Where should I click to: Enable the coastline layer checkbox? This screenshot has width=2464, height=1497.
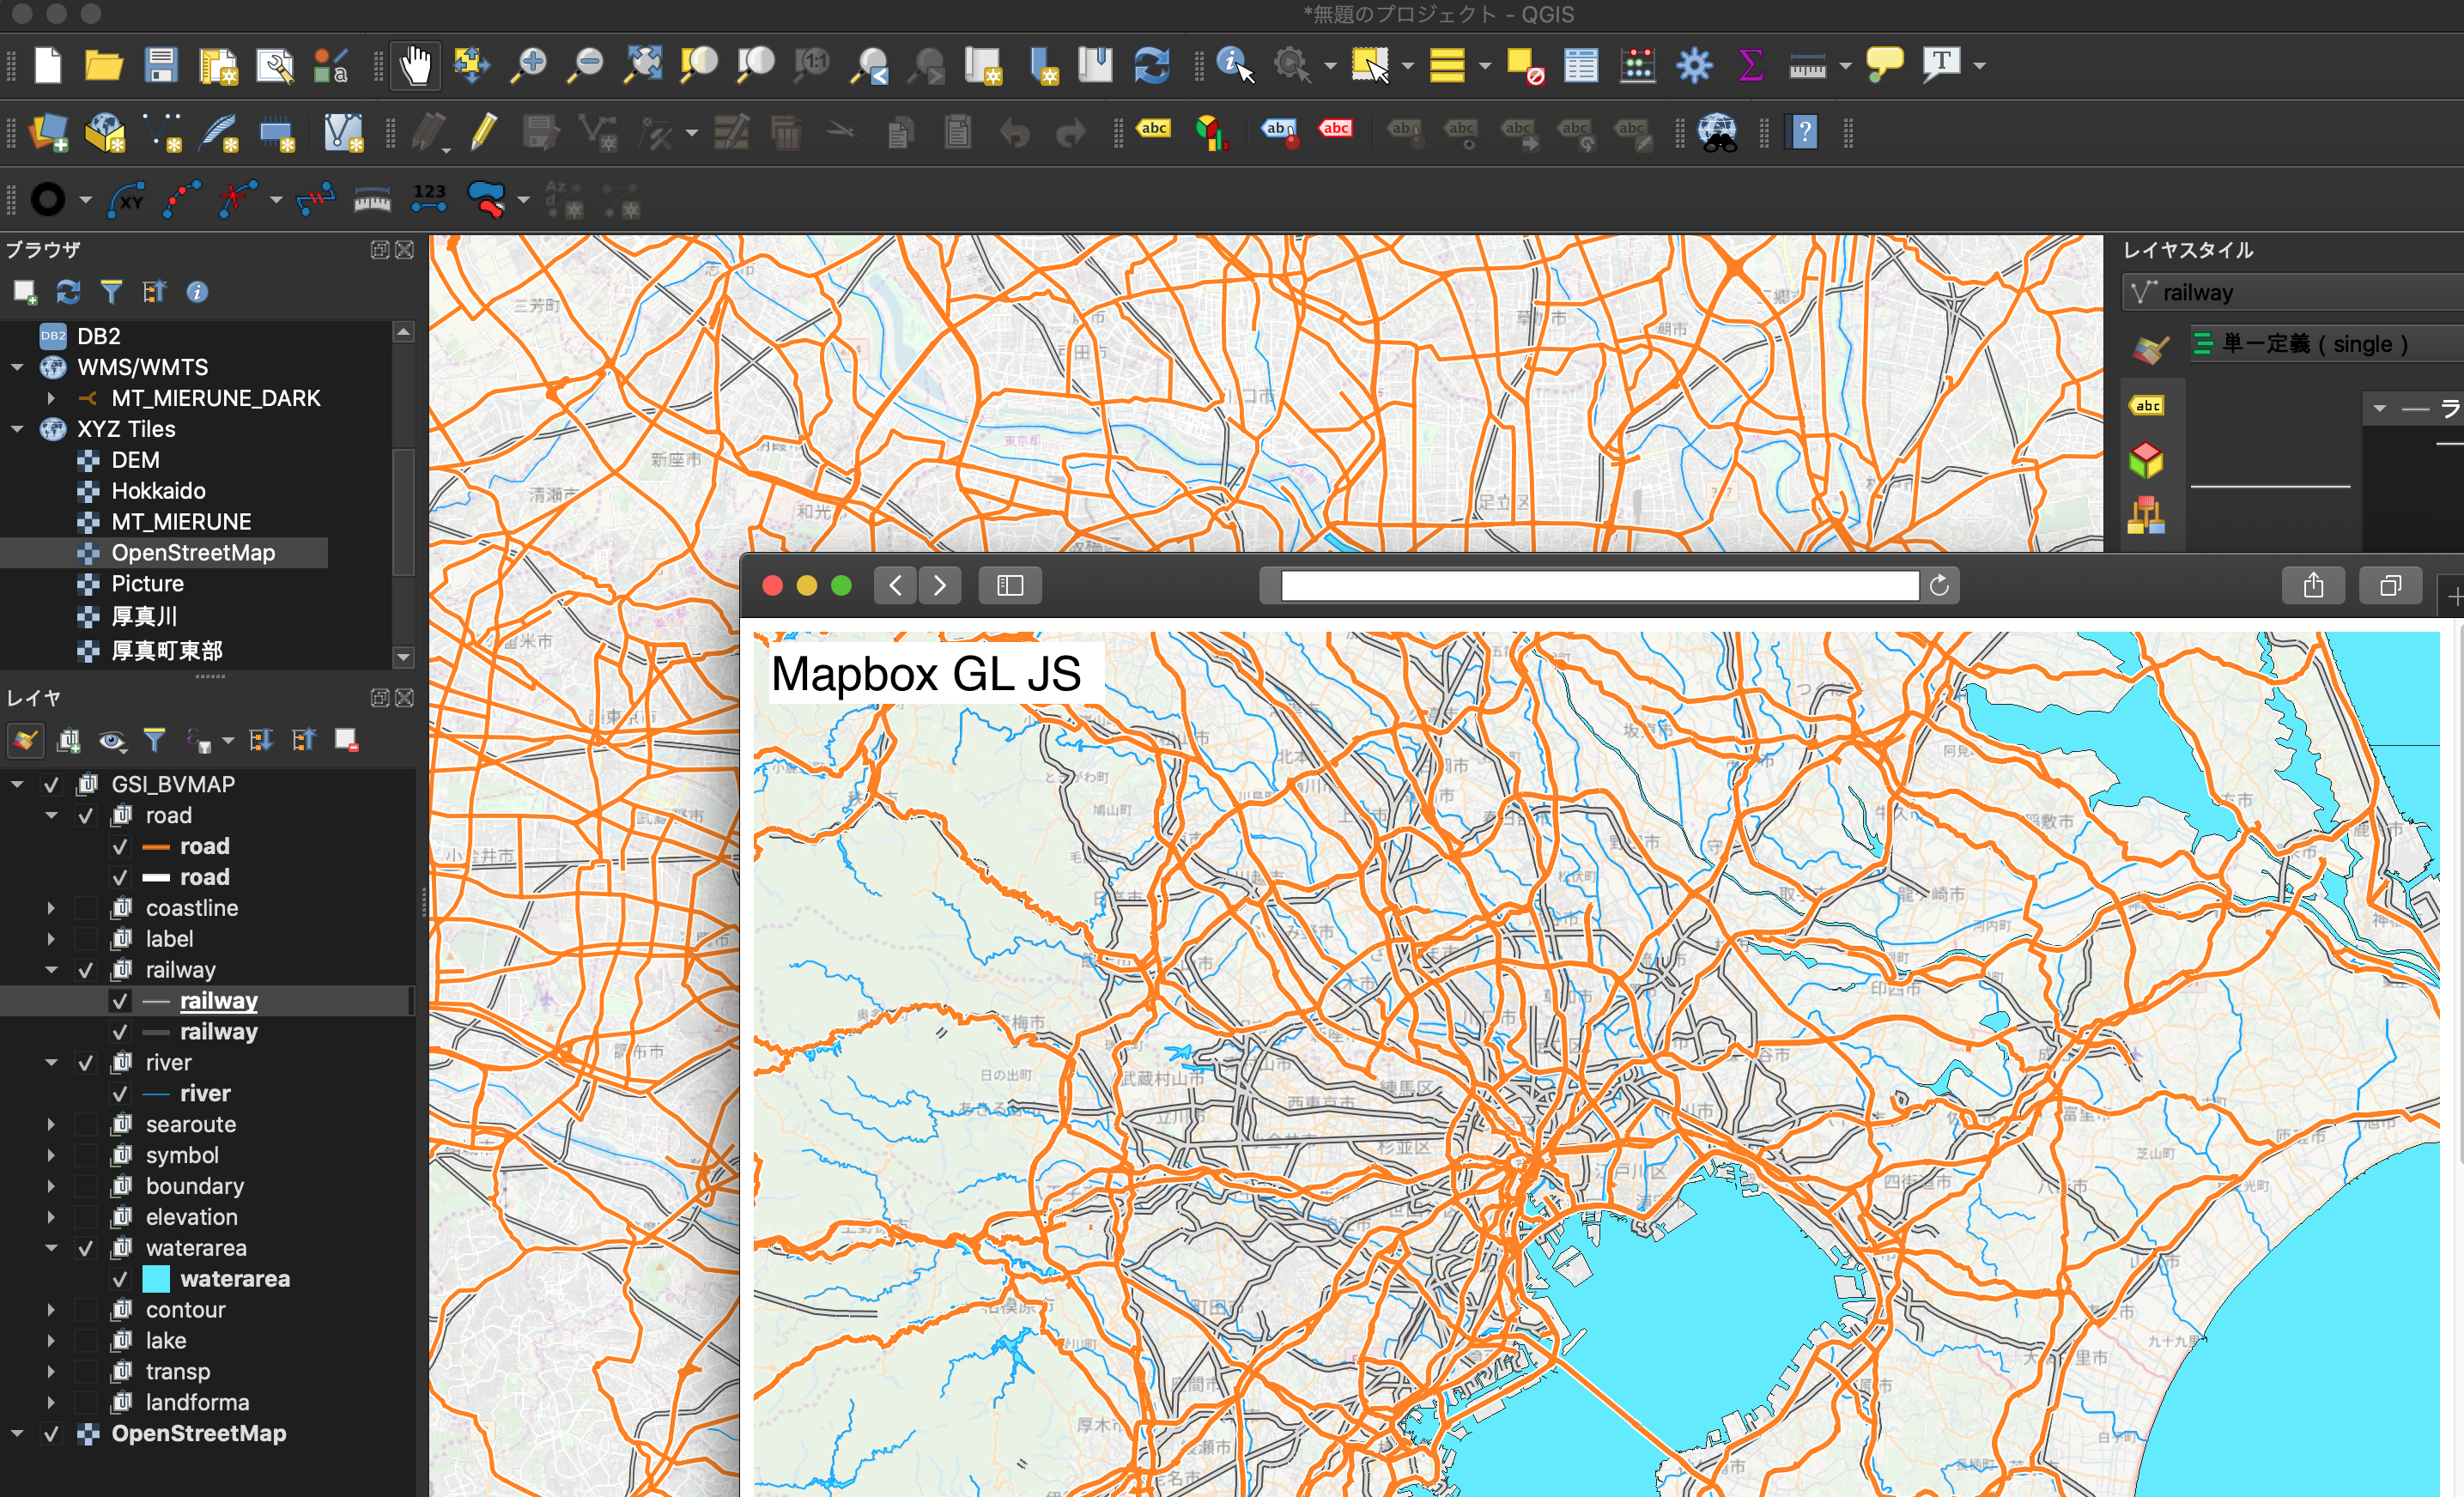[x=86, y=909]
